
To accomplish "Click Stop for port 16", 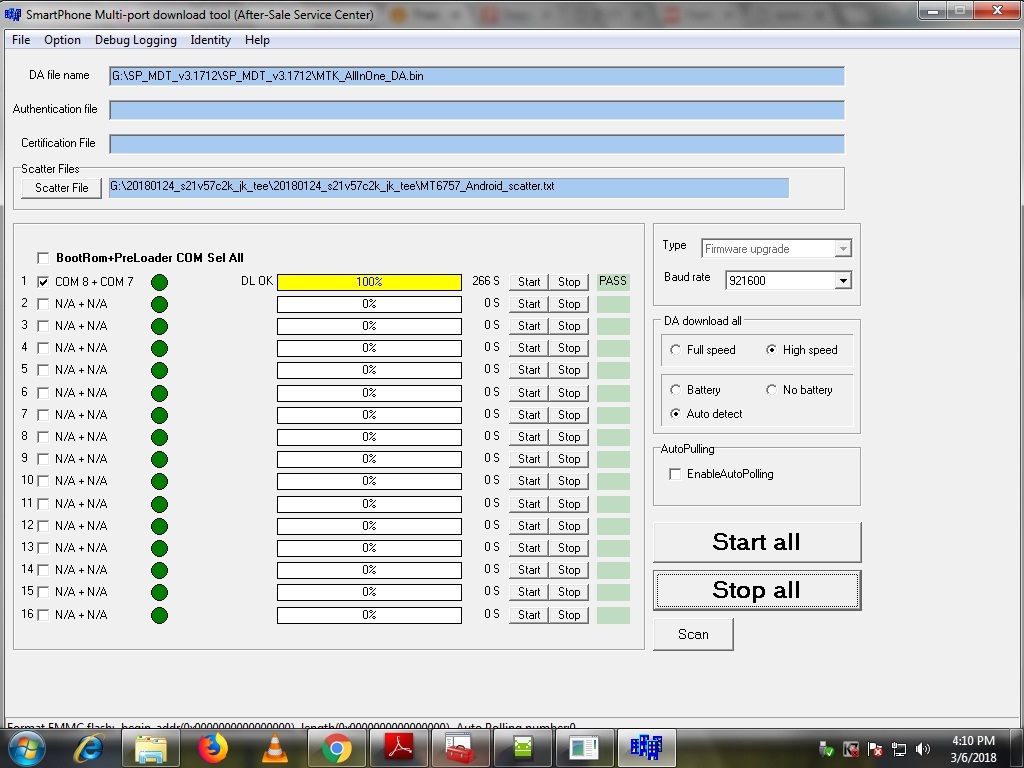I will [569, 615].
